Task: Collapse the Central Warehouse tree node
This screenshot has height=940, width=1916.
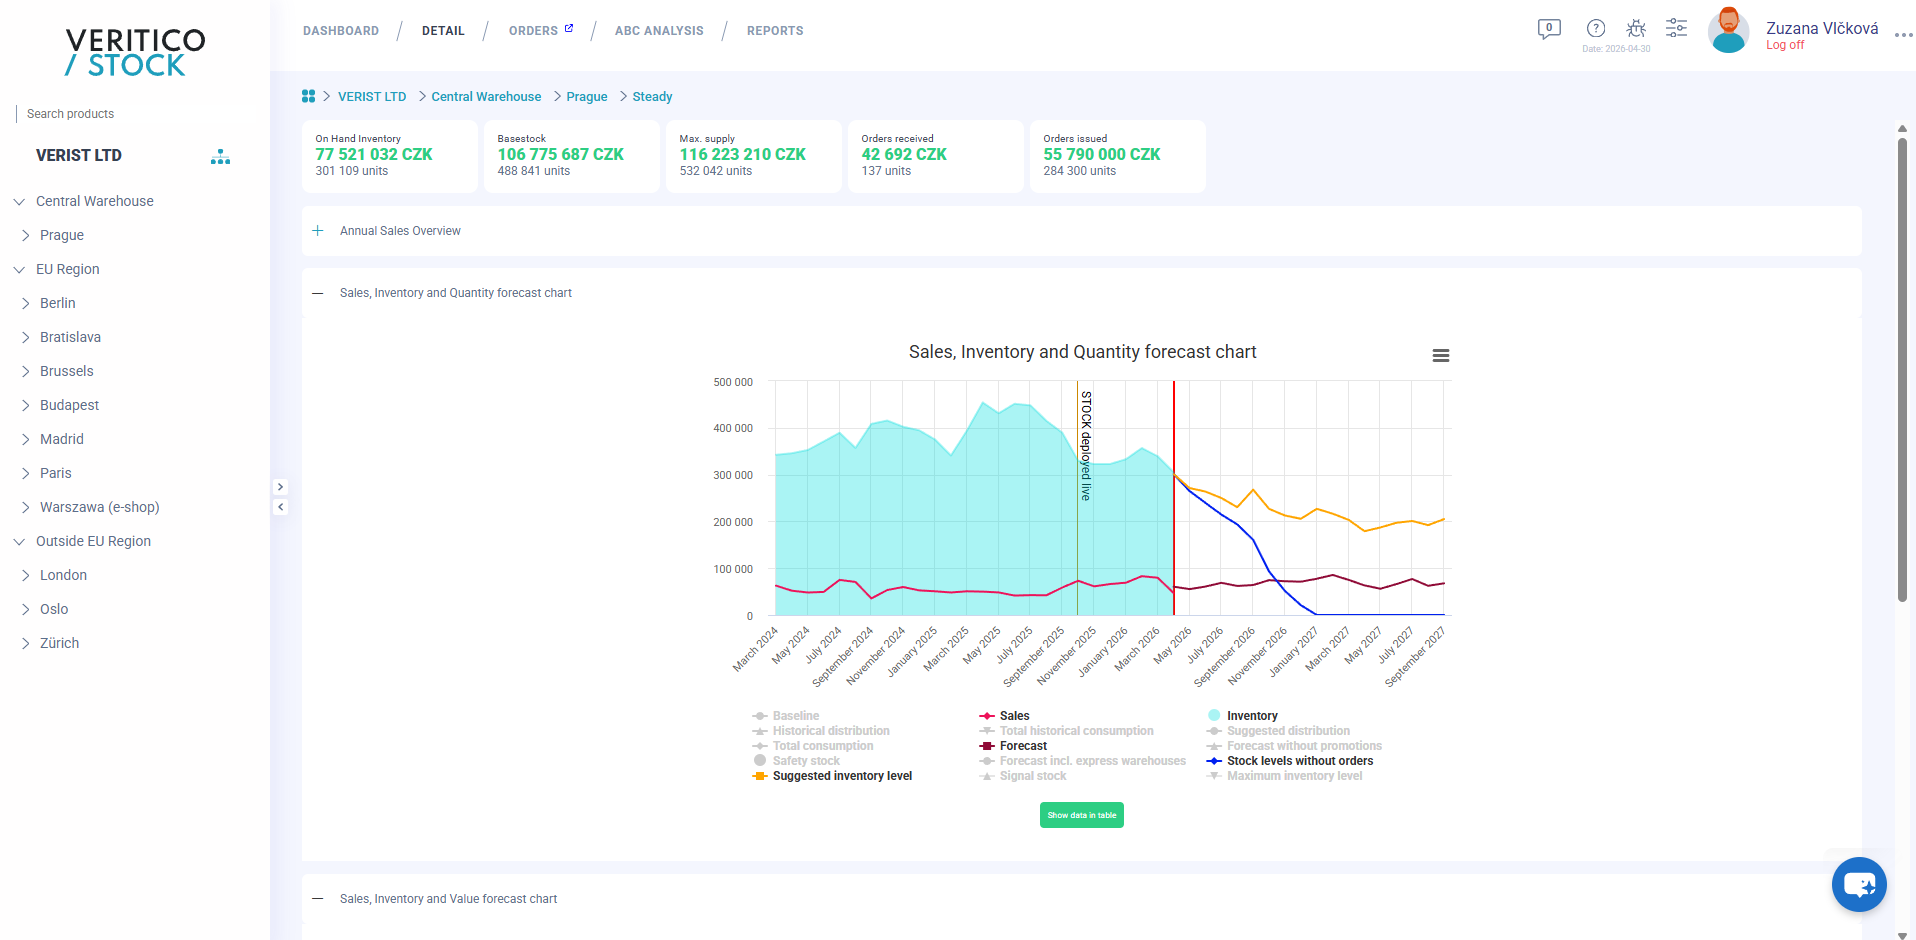Action: coord(19,202)
